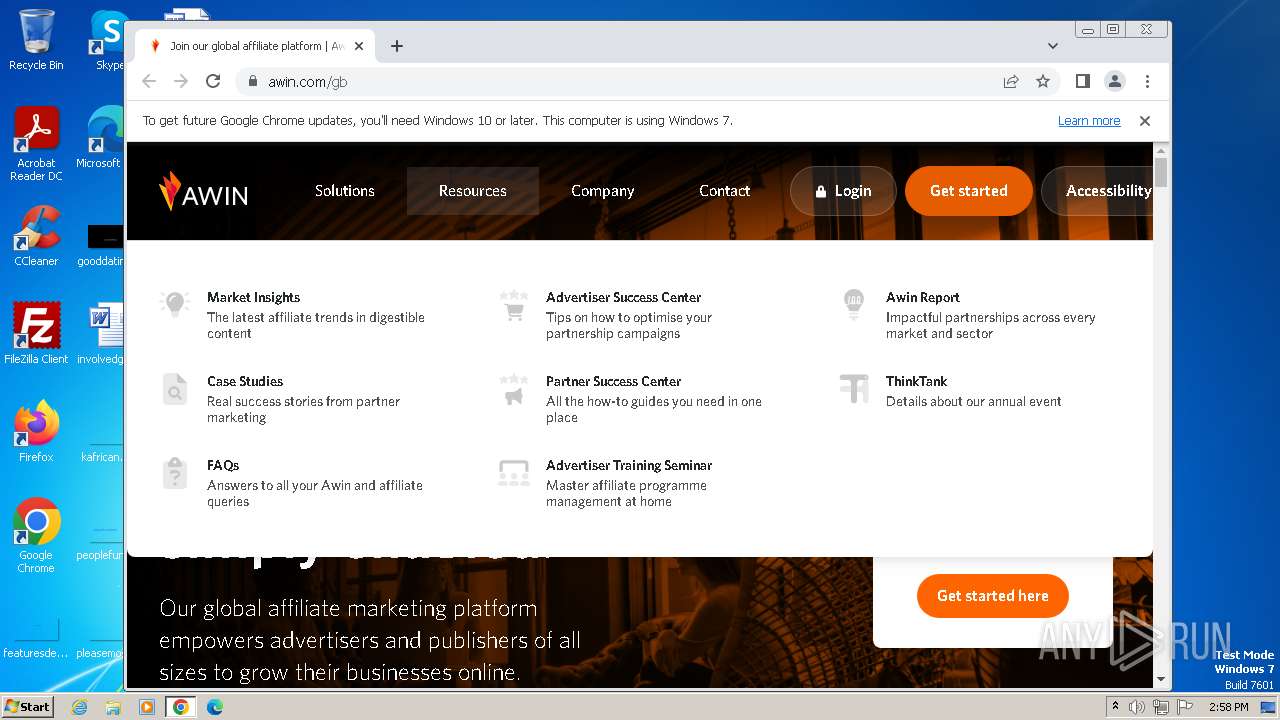
Task: Click the scrollbar down arrow
Action: (1161, 679)
